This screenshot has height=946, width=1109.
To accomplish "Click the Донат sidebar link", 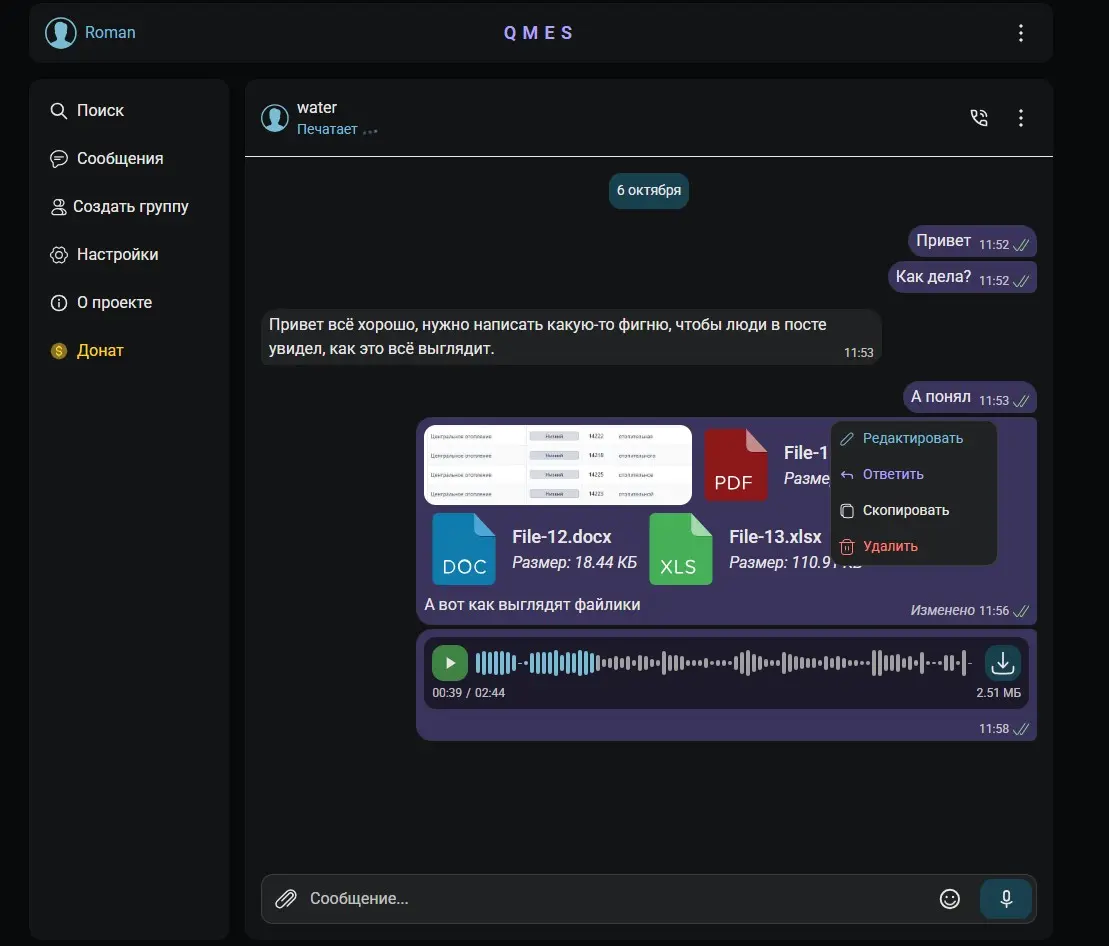I will (x=87, y=351).
